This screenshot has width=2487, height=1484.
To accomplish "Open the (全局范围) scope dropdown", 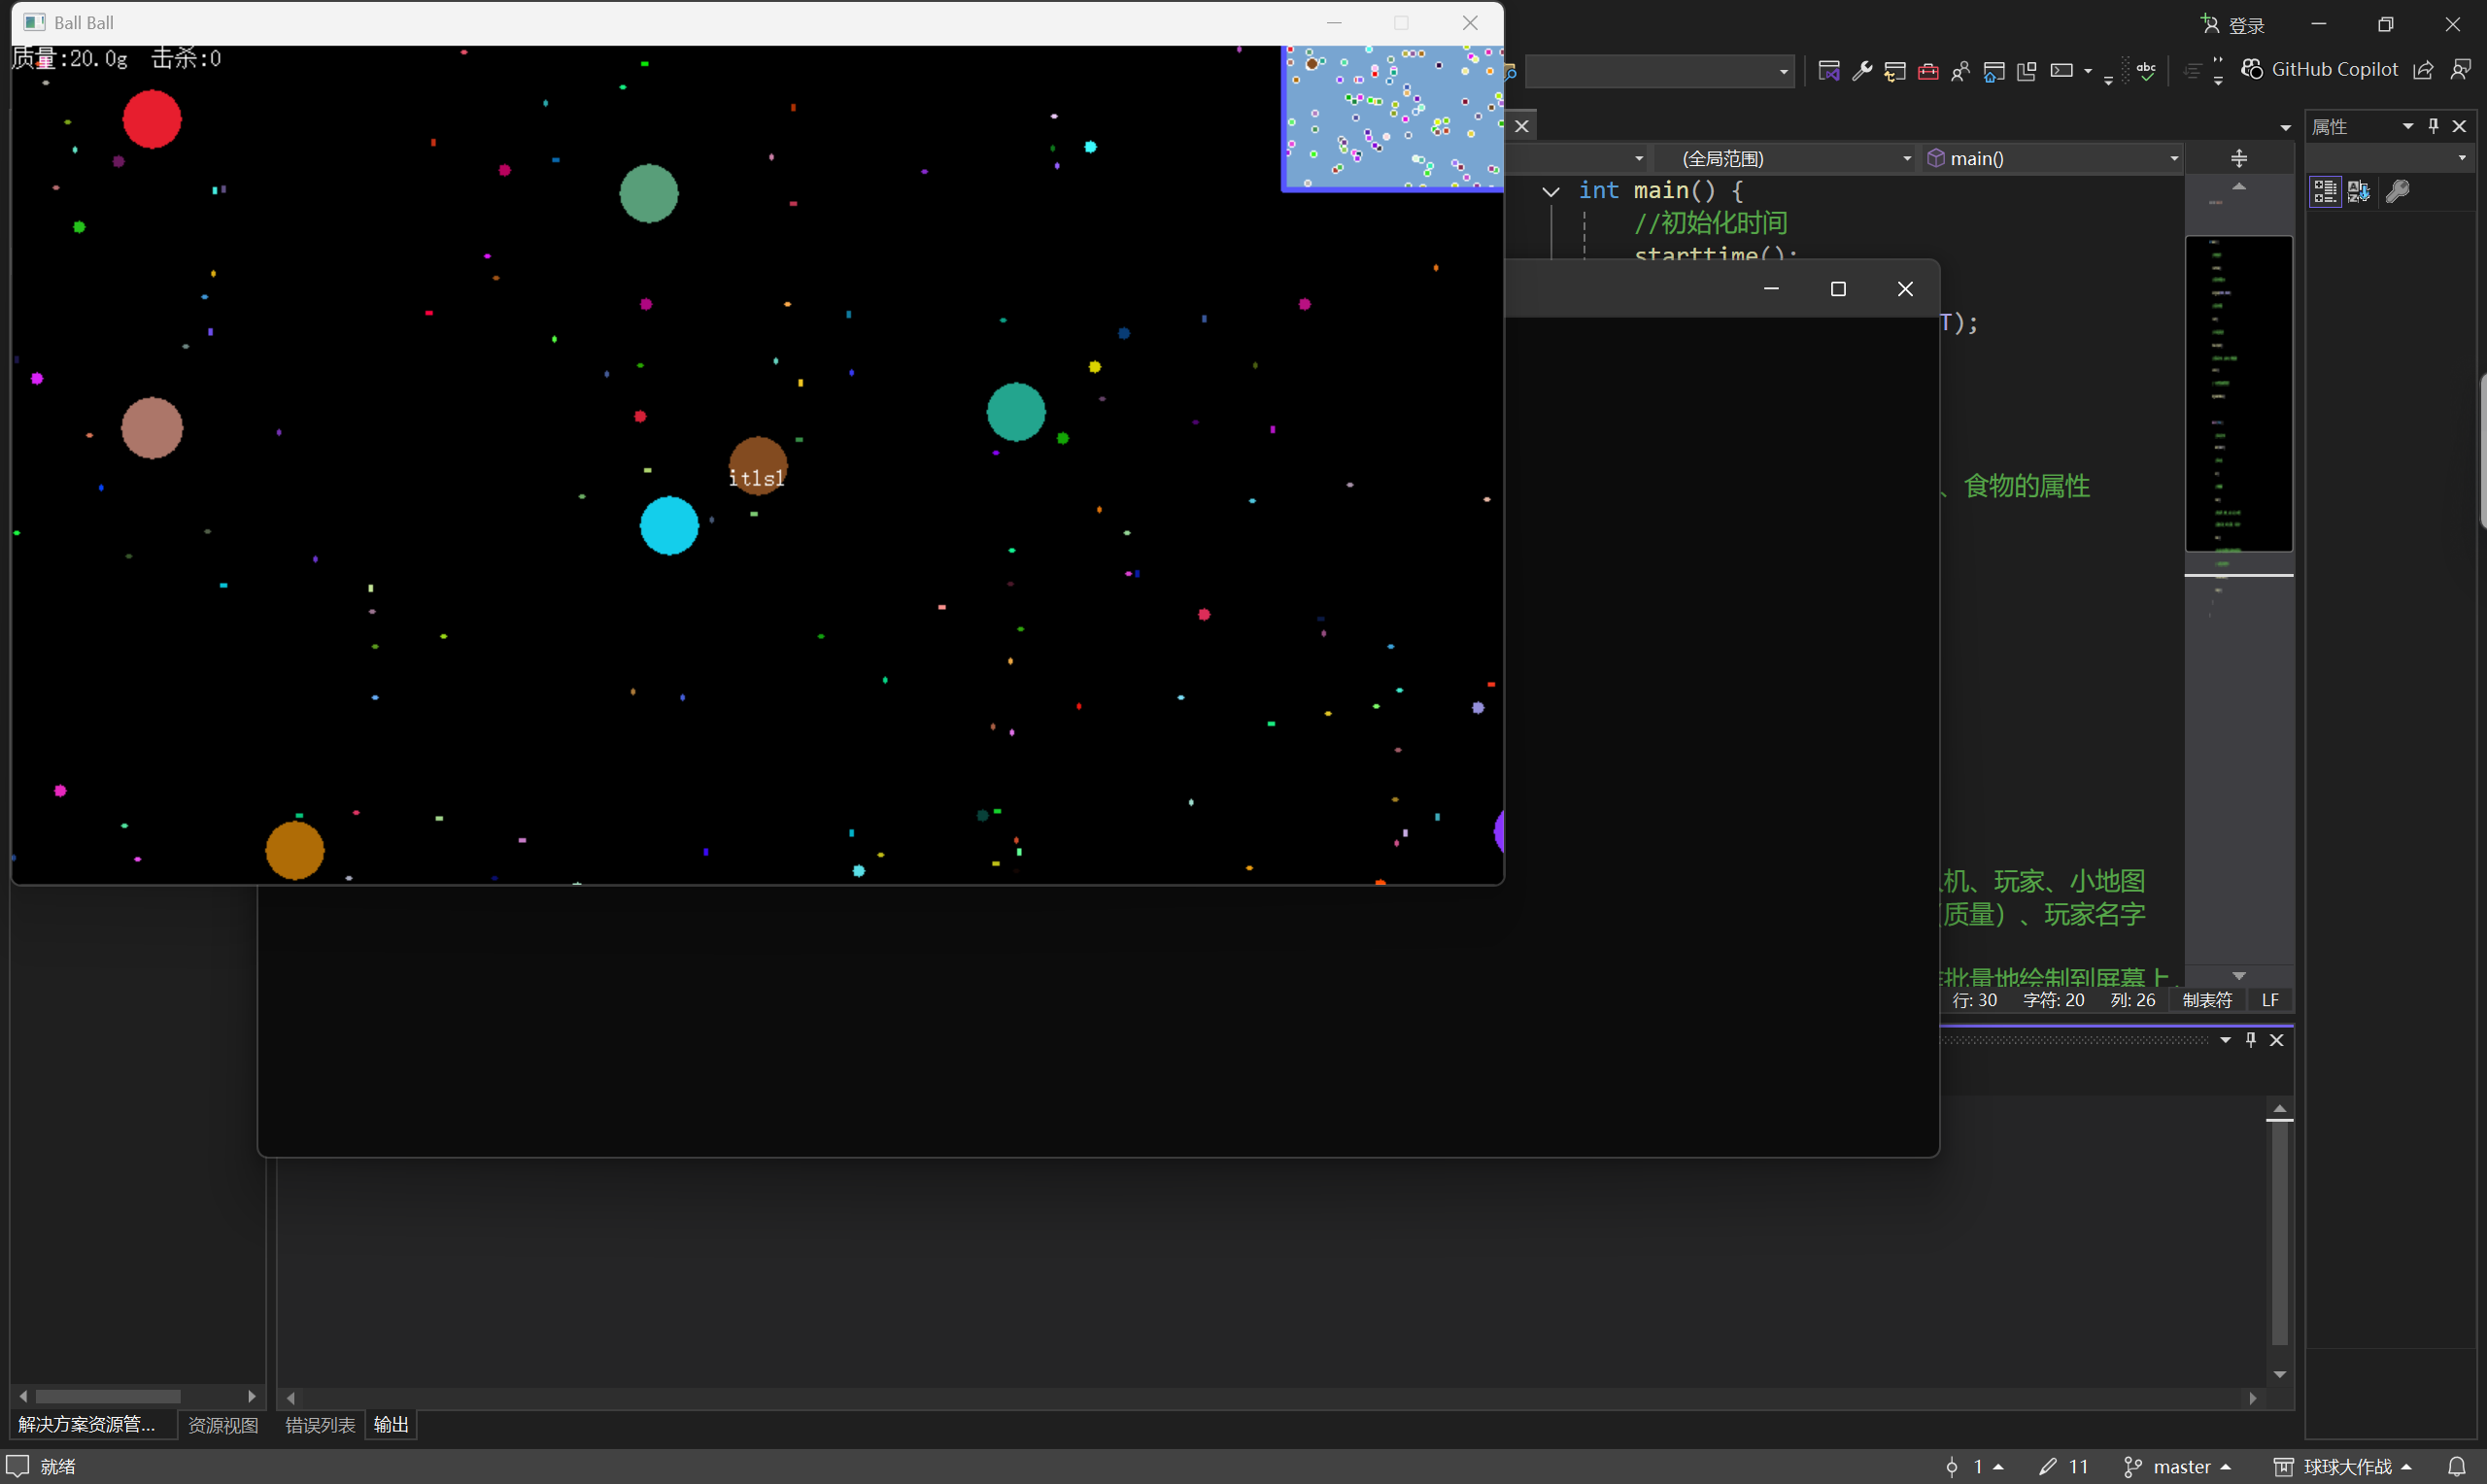I will [x=1906, y=159].
